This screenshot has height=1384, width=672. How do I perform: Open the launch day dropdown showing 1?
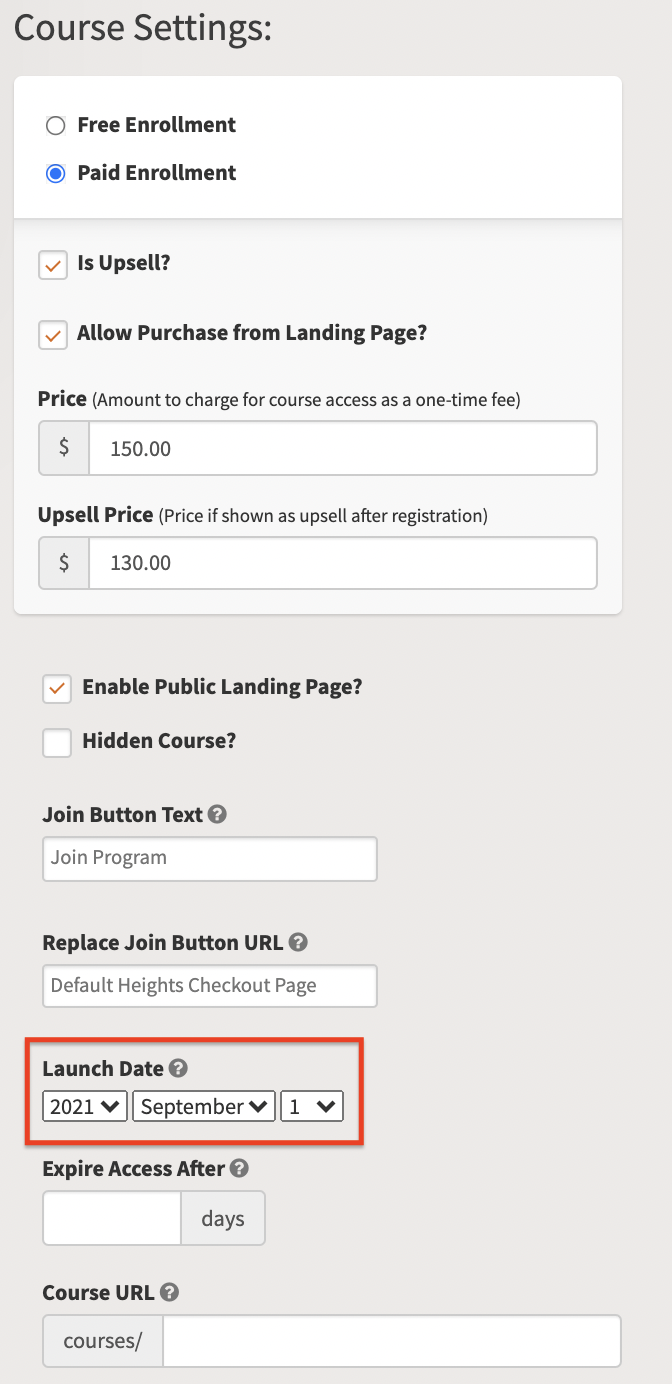point(312,1106)
